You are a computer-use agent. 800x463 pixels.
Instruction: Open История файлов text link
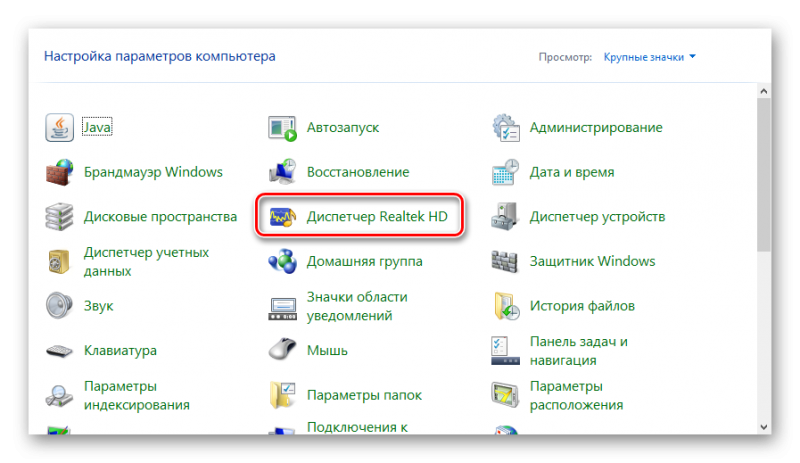coord(582,306)
